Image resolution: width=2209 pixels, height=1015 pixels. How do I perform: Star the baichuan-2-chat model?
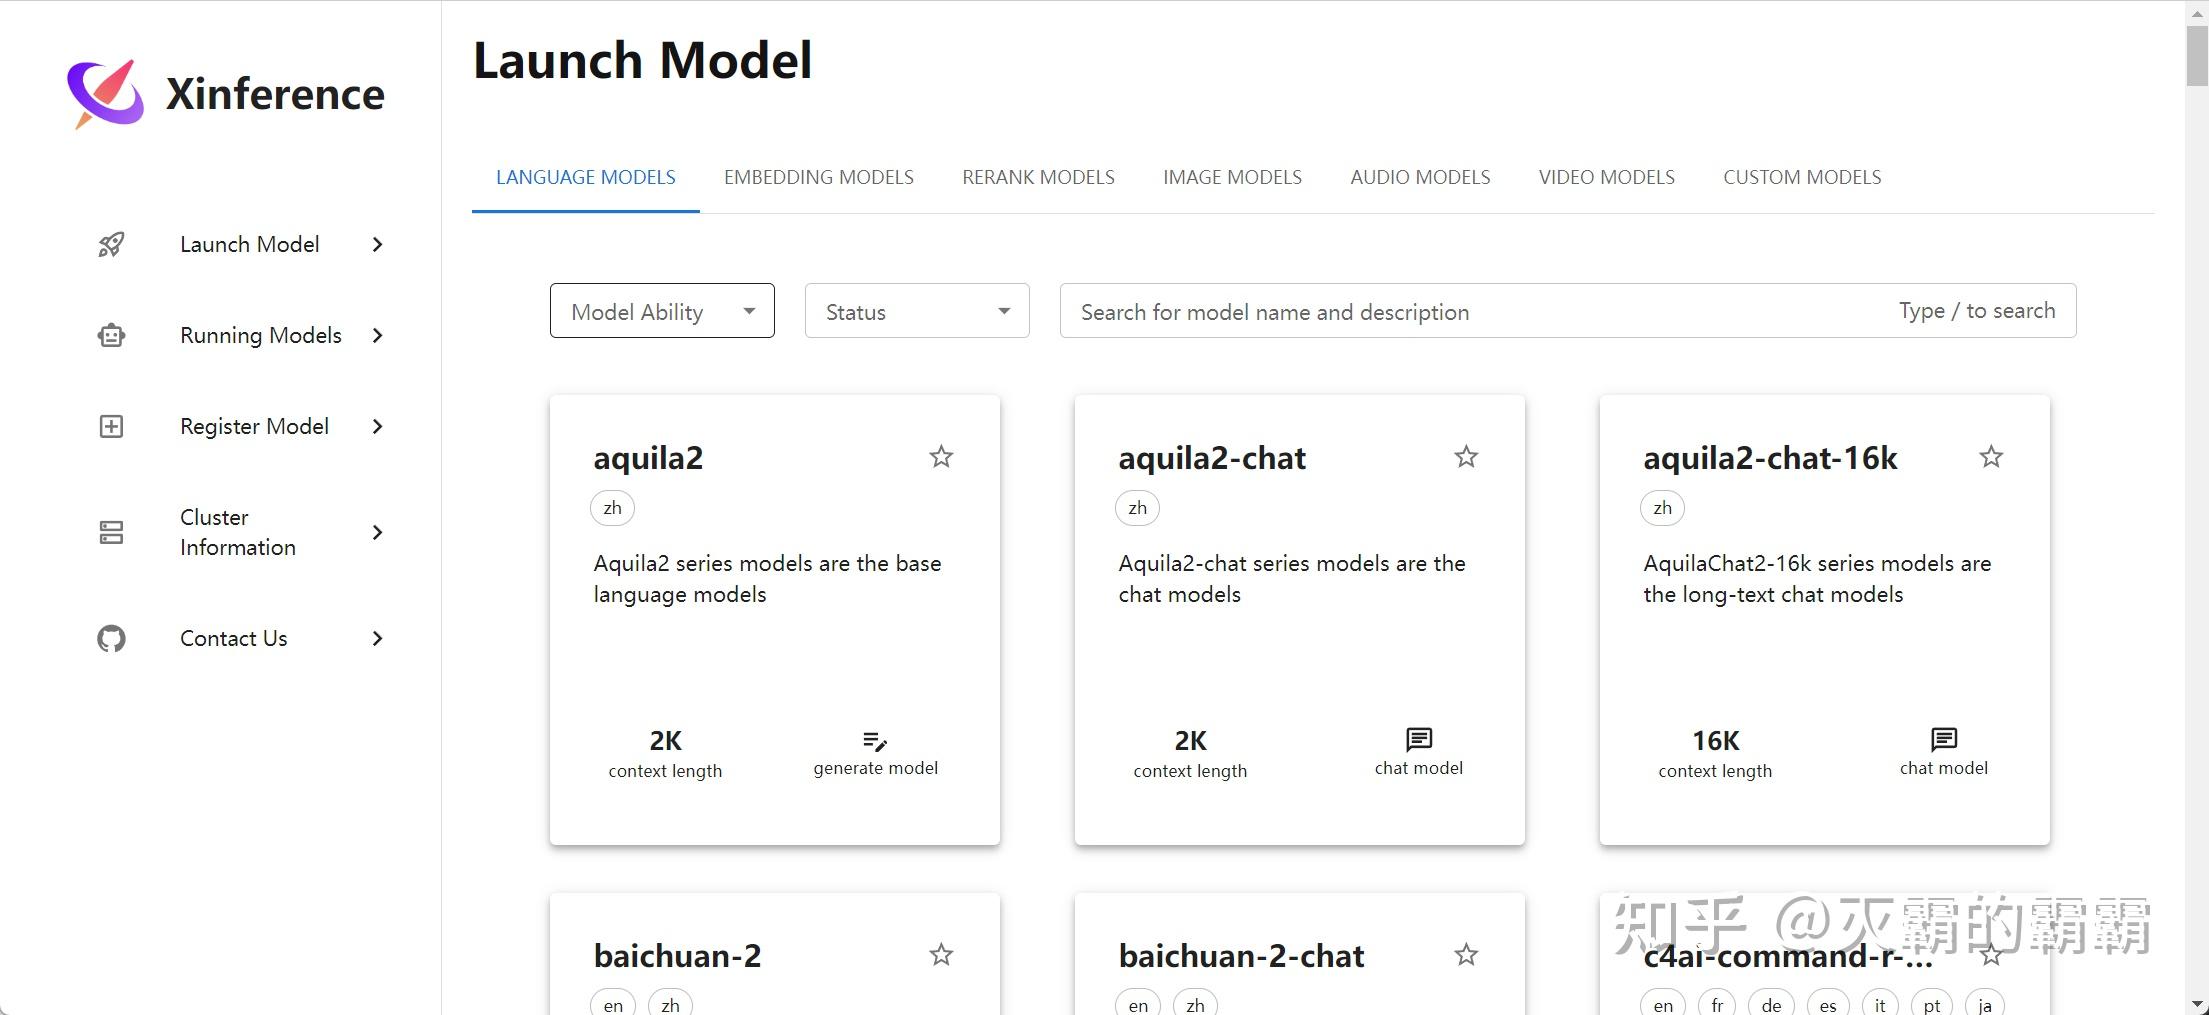[1466, 955]
